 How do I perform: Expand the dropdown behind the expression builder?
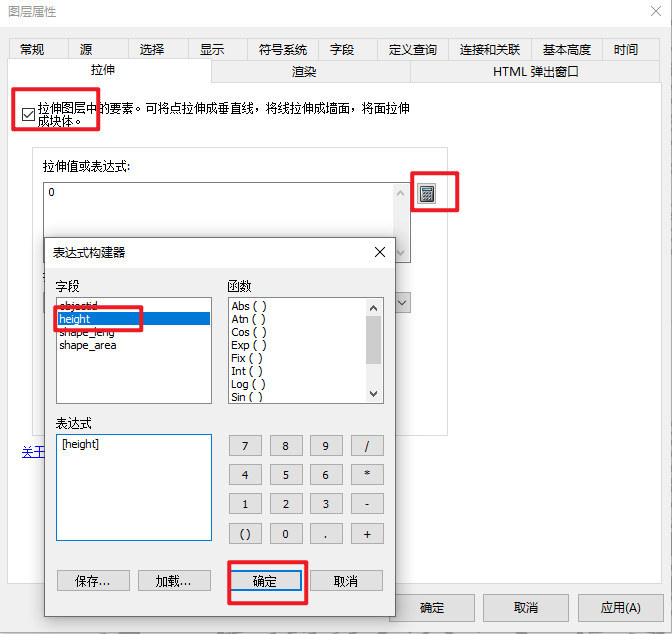click(x=403, y=301)
